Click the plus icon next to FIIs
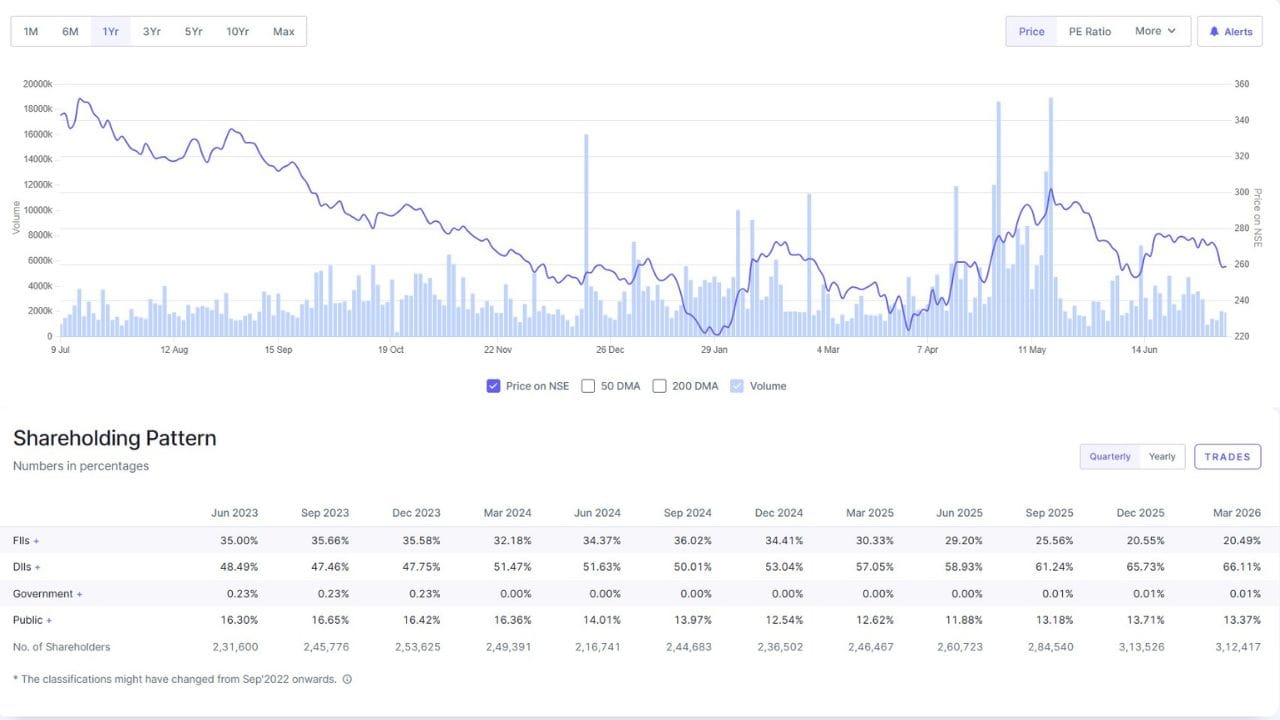Image resolution: width=1280 pixels, height=720 pixels. (x=37, y=541)
